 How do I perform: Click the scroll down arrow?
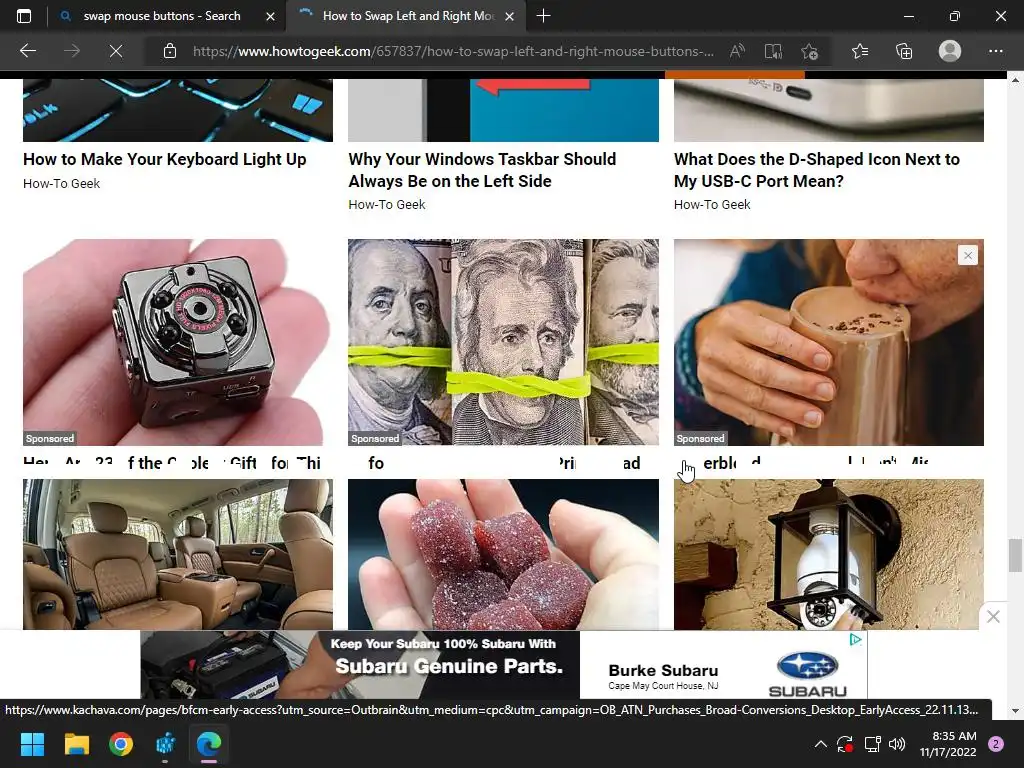pyautogui.click(x=1015, y=711)
